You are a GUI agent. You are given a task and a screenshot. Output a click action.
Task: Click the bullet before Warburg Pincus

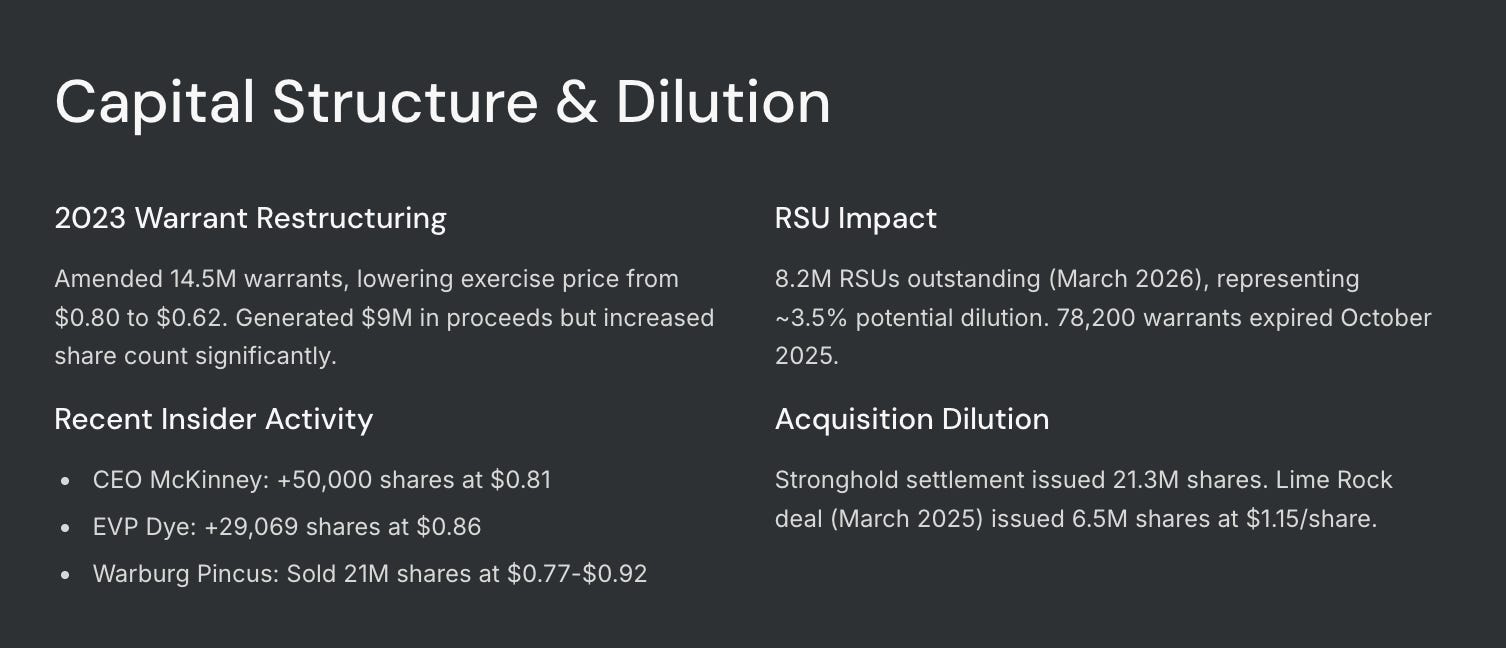pos(65,575)
